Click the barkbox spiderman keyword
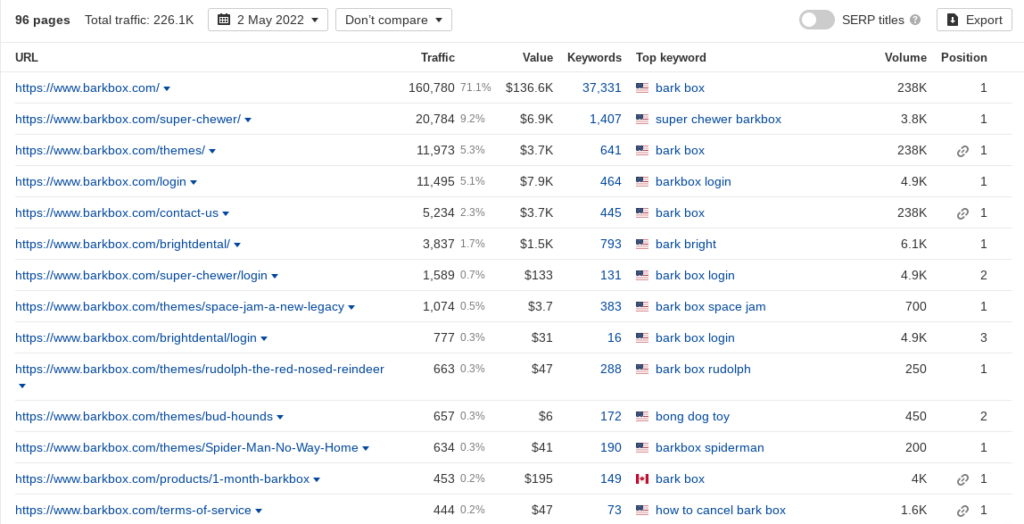 coord(710,448)
